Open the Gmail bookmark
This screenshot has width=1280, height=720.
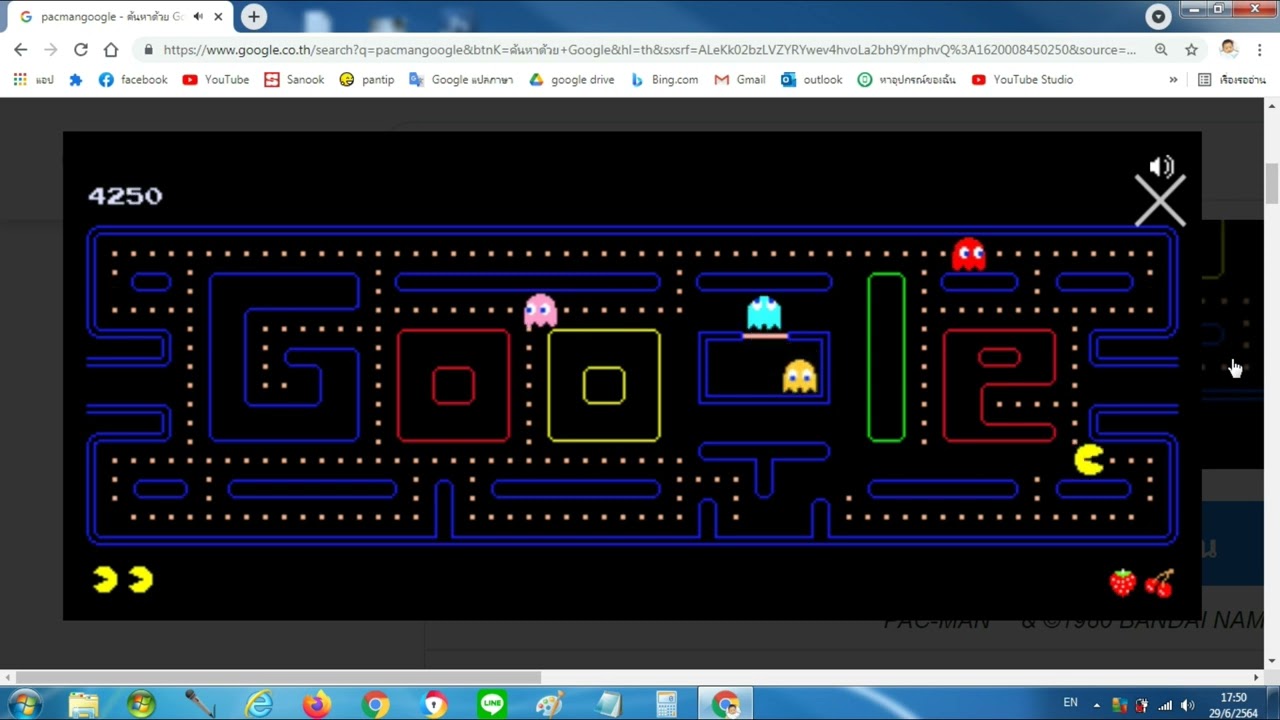click(x=740, y=79)
